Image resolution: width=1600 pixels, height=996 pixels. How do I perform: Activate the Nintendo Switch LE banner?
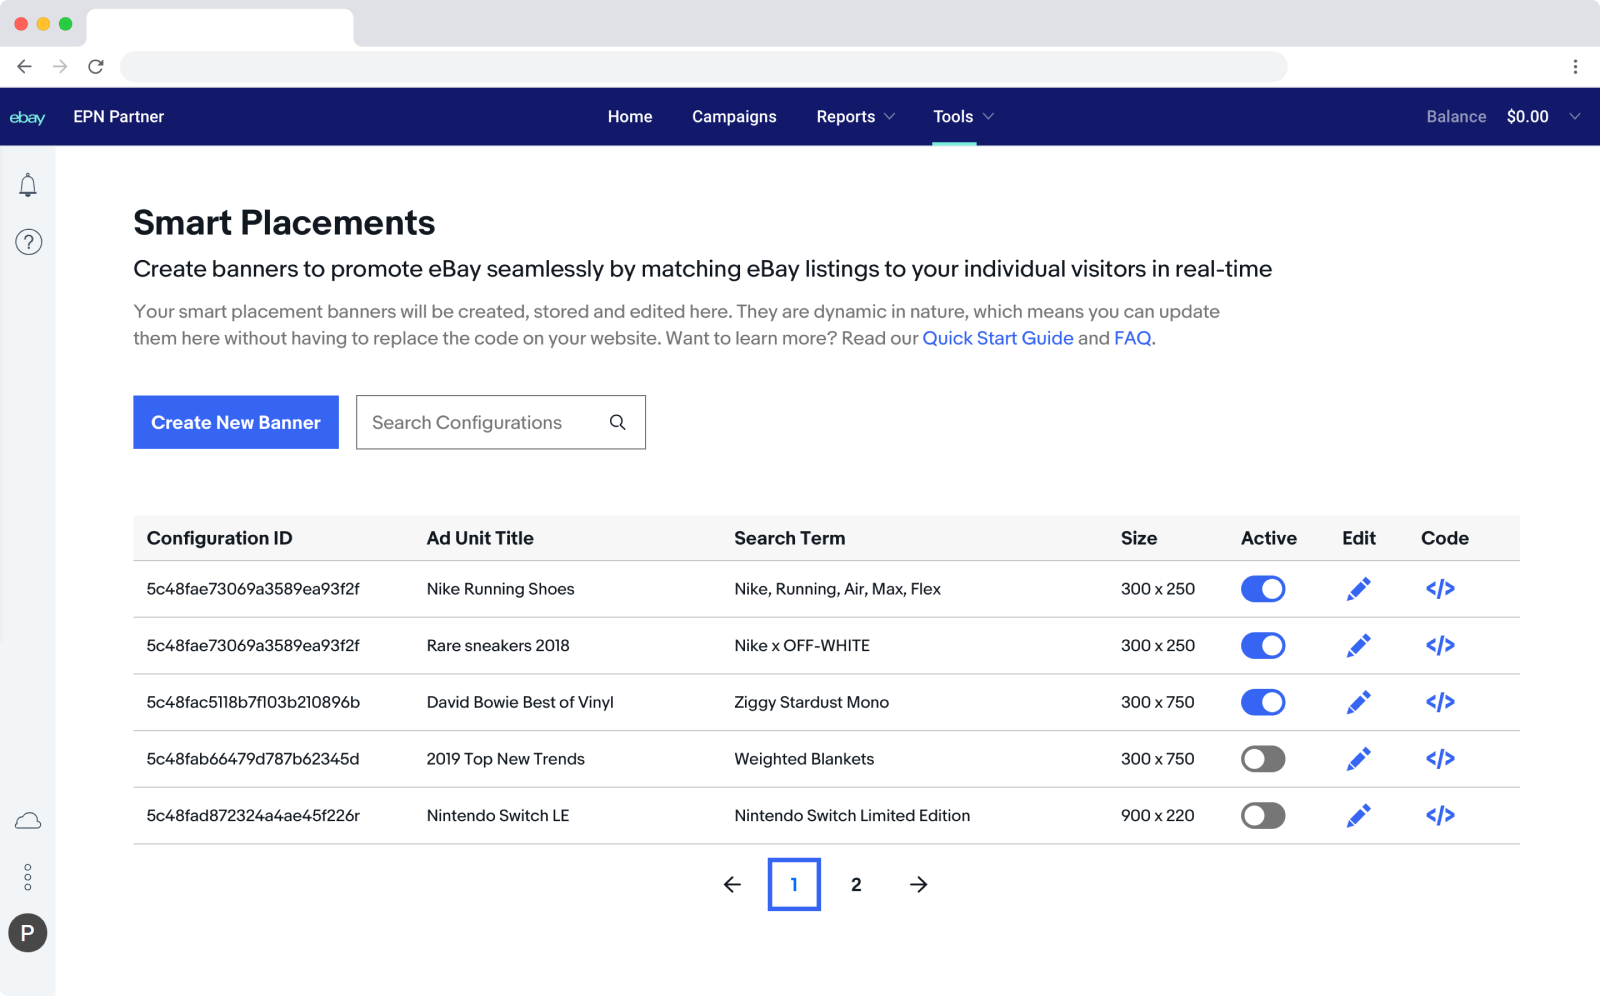[x=1263, y=816]
